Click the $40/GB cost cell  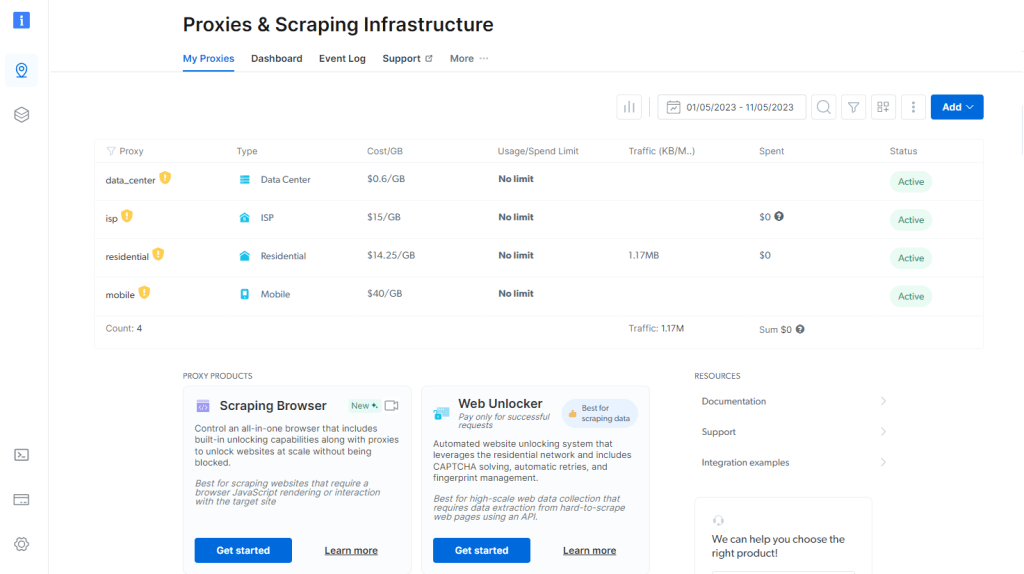point(384,294)
